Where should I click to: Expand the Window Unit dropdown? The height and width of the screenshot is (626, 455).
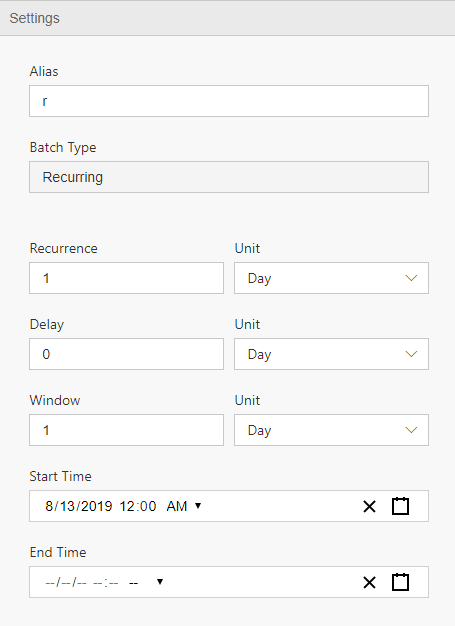(331, 430)
